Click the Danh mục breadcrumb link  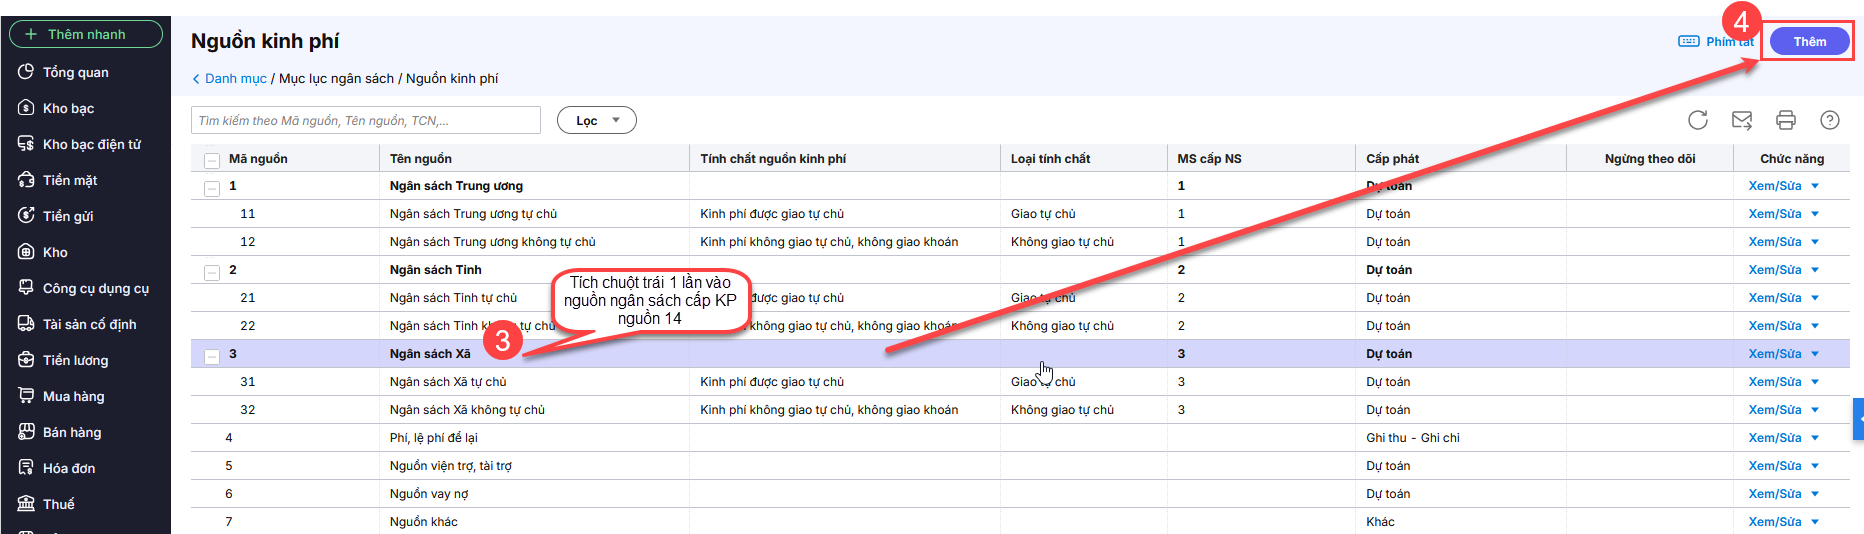235,78
